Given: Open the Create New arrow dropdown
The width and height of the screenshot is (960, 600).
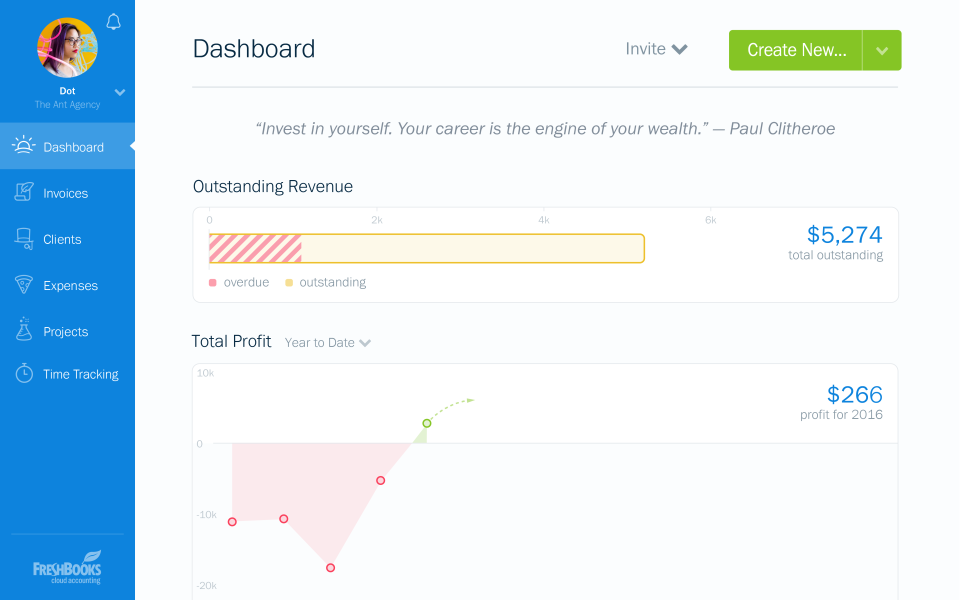Looking at the screenshot, I should (882, 50).
